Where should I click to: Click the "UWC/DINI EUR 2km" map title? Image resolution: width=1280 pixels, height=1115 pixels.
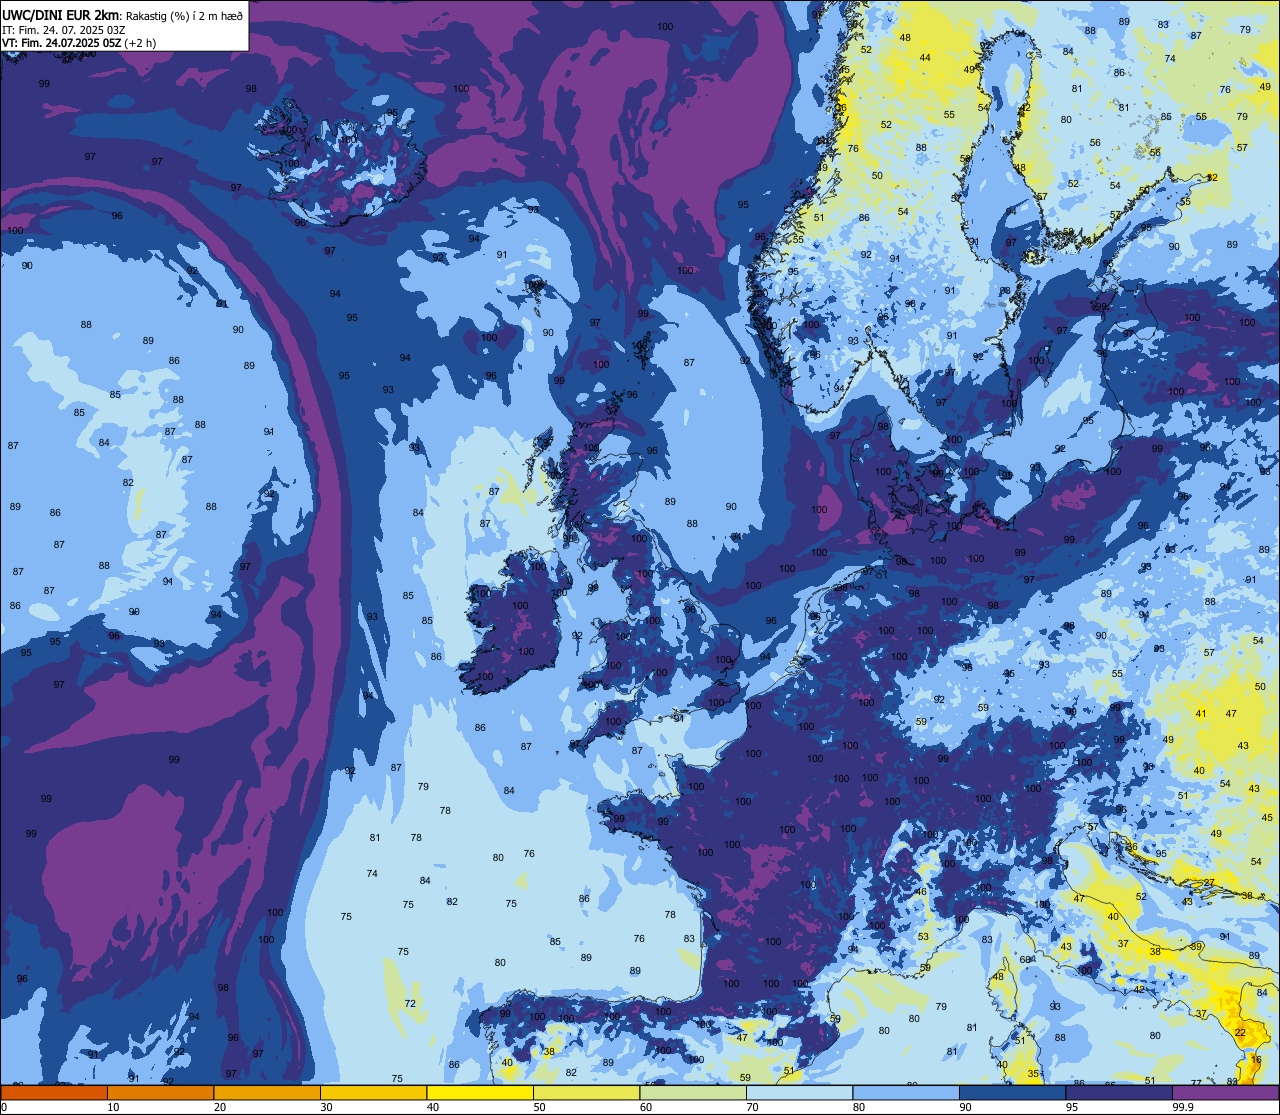60,14
